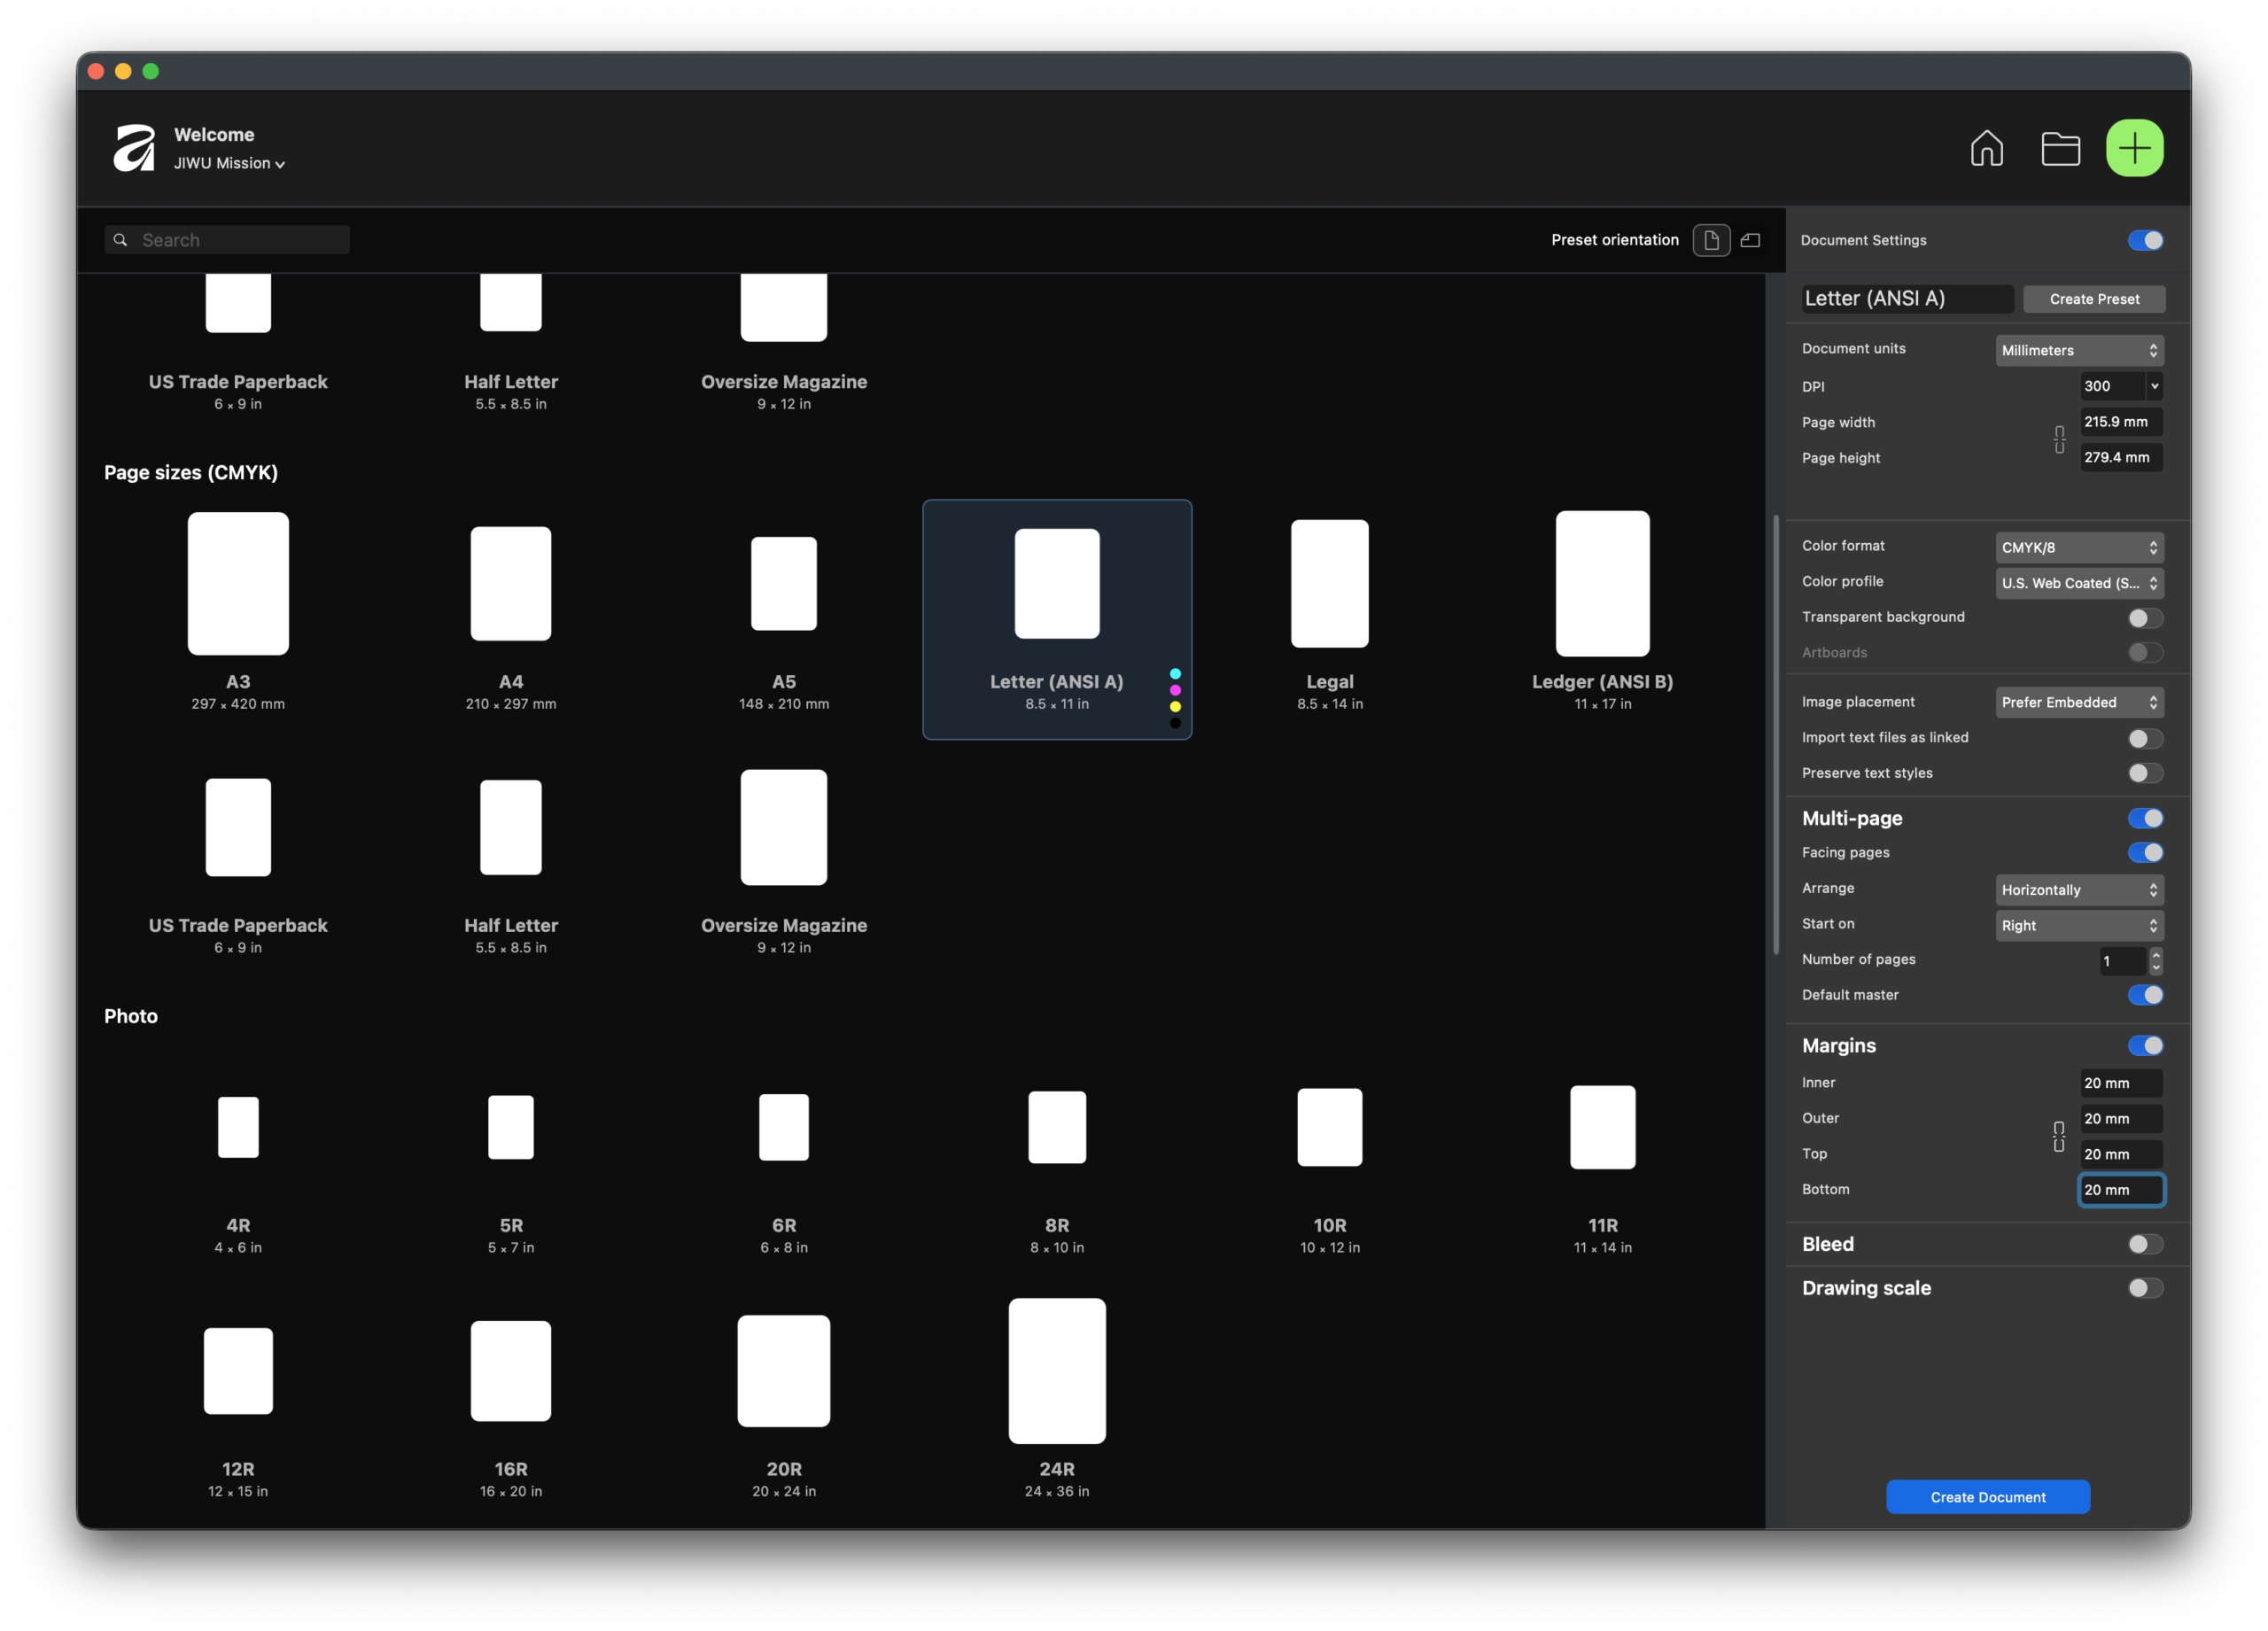The height and width of the screenshot is (1631, 2268).
Task: Open the Document units dropdown
Action: coord(2078,350)
